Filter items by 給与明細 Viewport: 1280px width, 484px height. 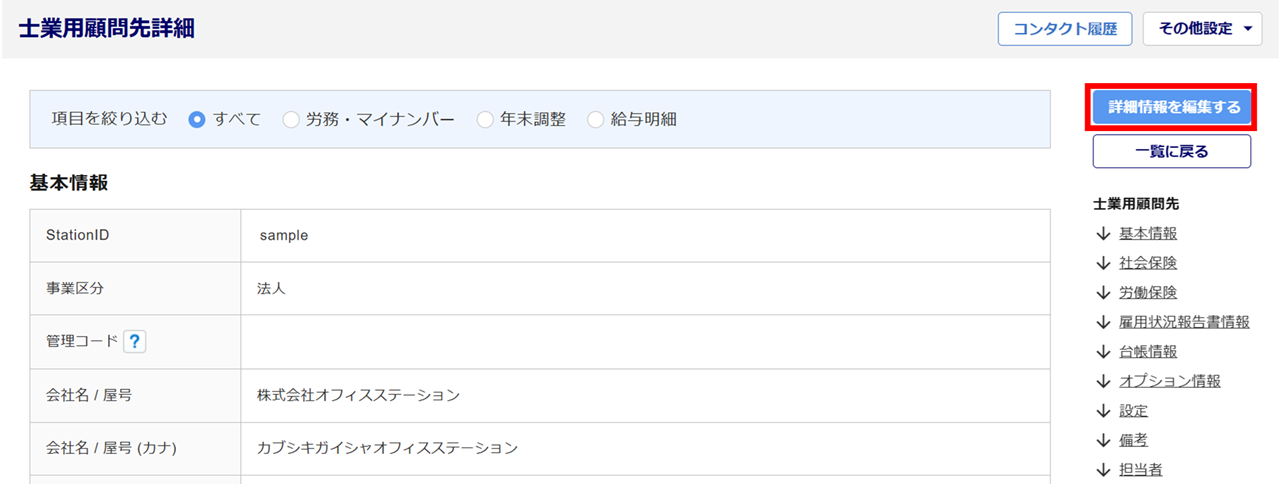pos(596,120)
